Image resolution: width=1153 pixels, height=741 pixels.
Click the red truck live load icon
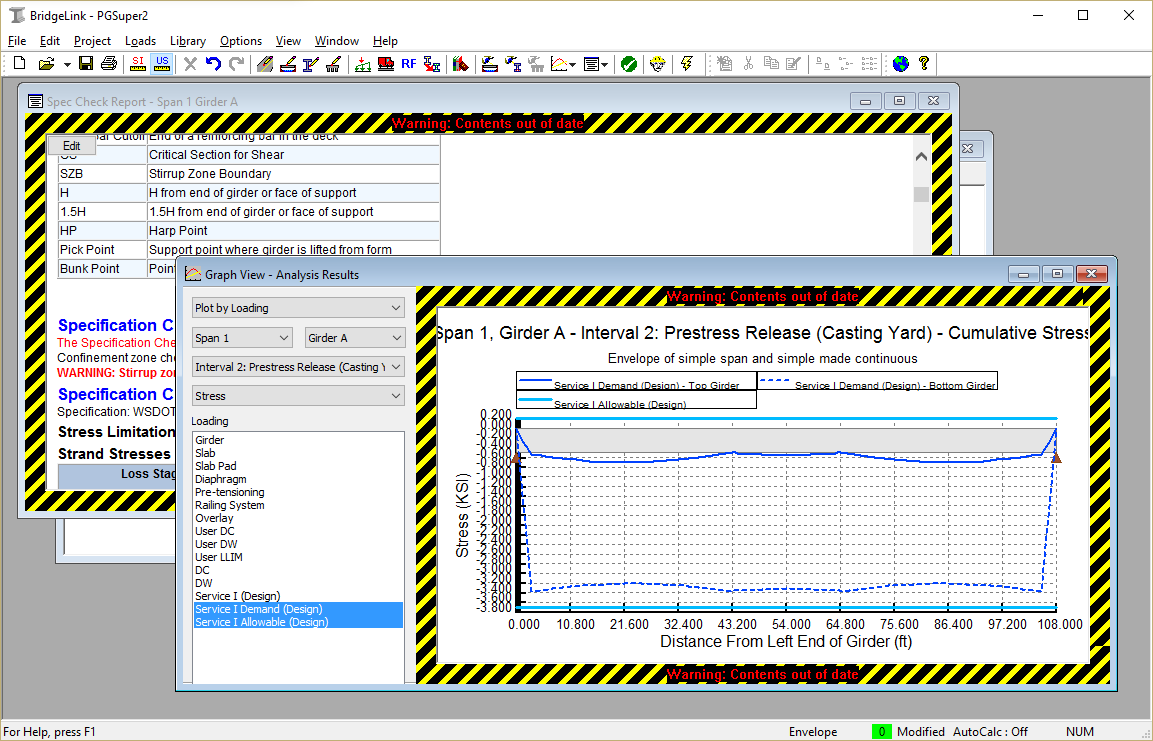pos(385,64)
